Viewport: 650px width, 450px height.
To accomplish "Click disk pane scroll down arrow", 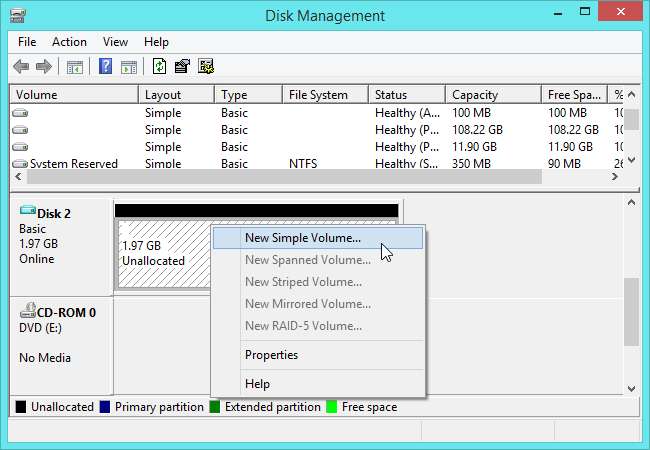I will click(x=631, y=389).
